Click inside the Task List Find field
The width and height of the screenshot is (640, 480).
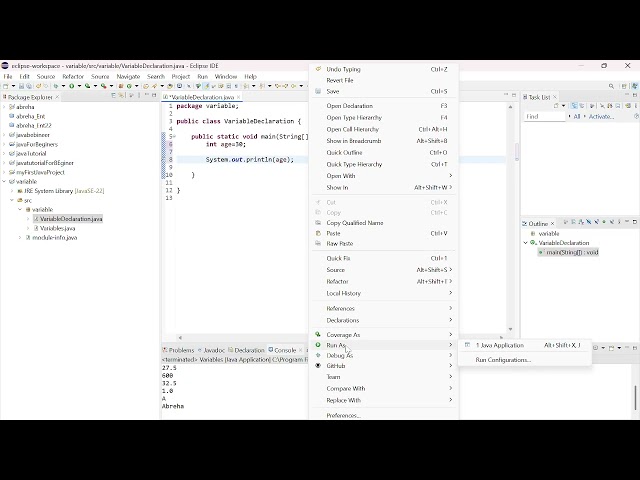coord(544,116)
